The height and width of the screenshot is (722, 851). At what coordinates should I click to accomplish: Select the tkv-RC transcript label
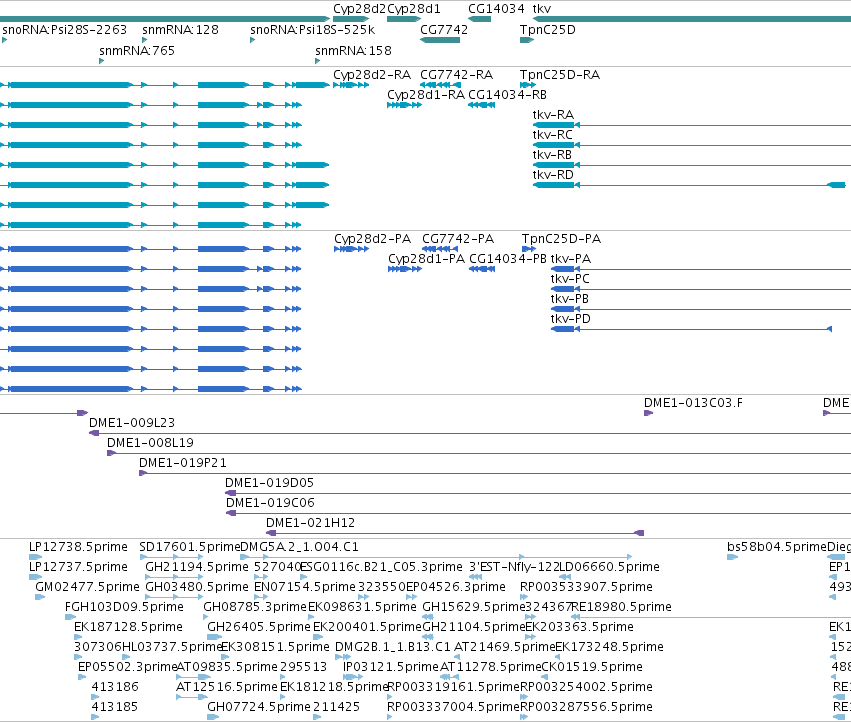coord(552,135)
